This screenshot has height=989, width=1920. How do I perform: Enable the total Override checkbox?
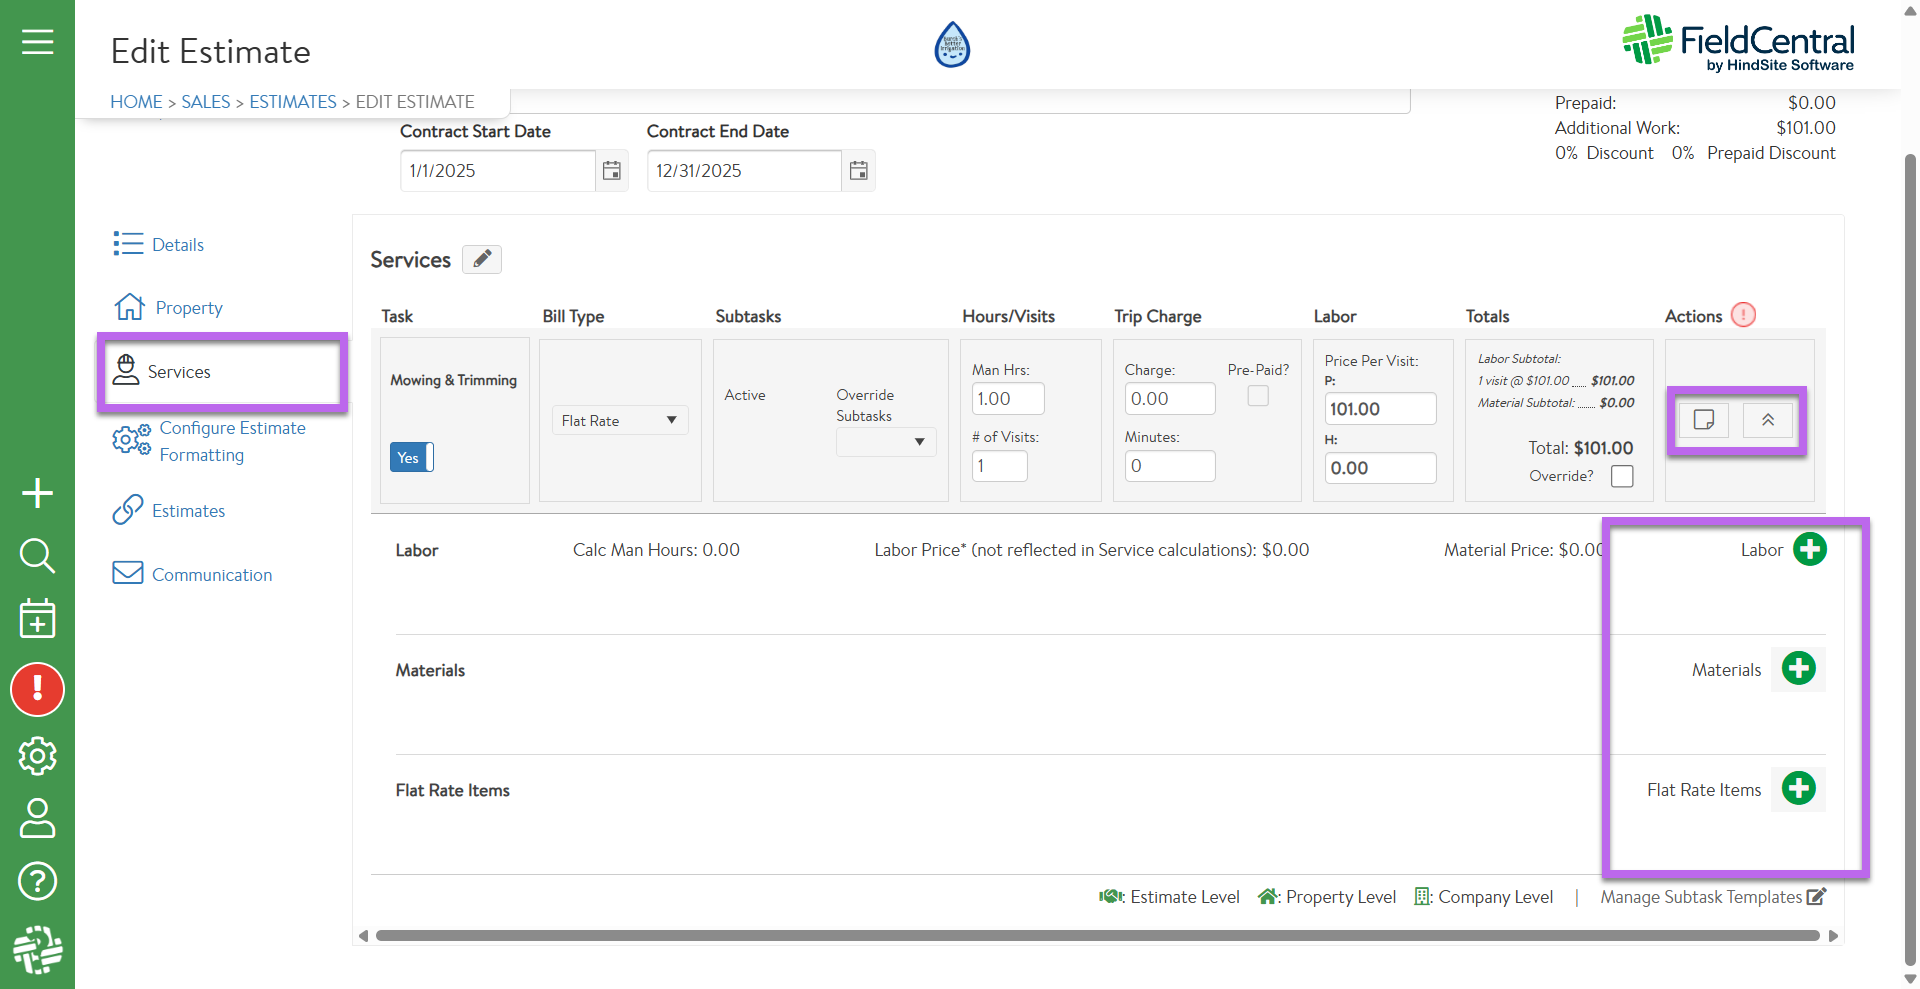tap(1622, 476)
